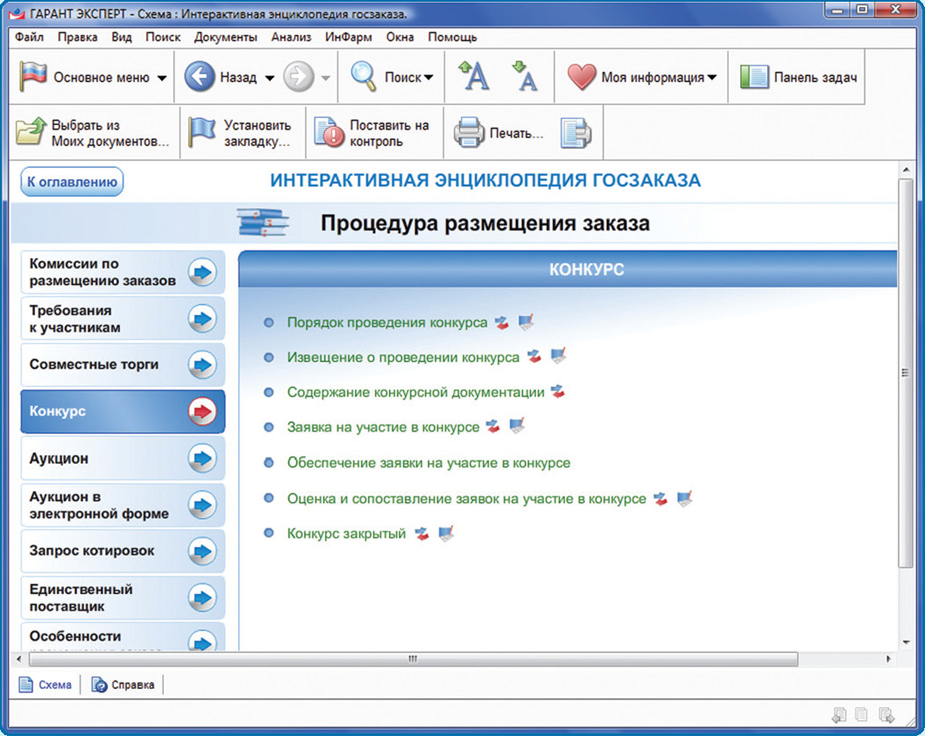Open the Моя информация dropdown

pos(712,78)
